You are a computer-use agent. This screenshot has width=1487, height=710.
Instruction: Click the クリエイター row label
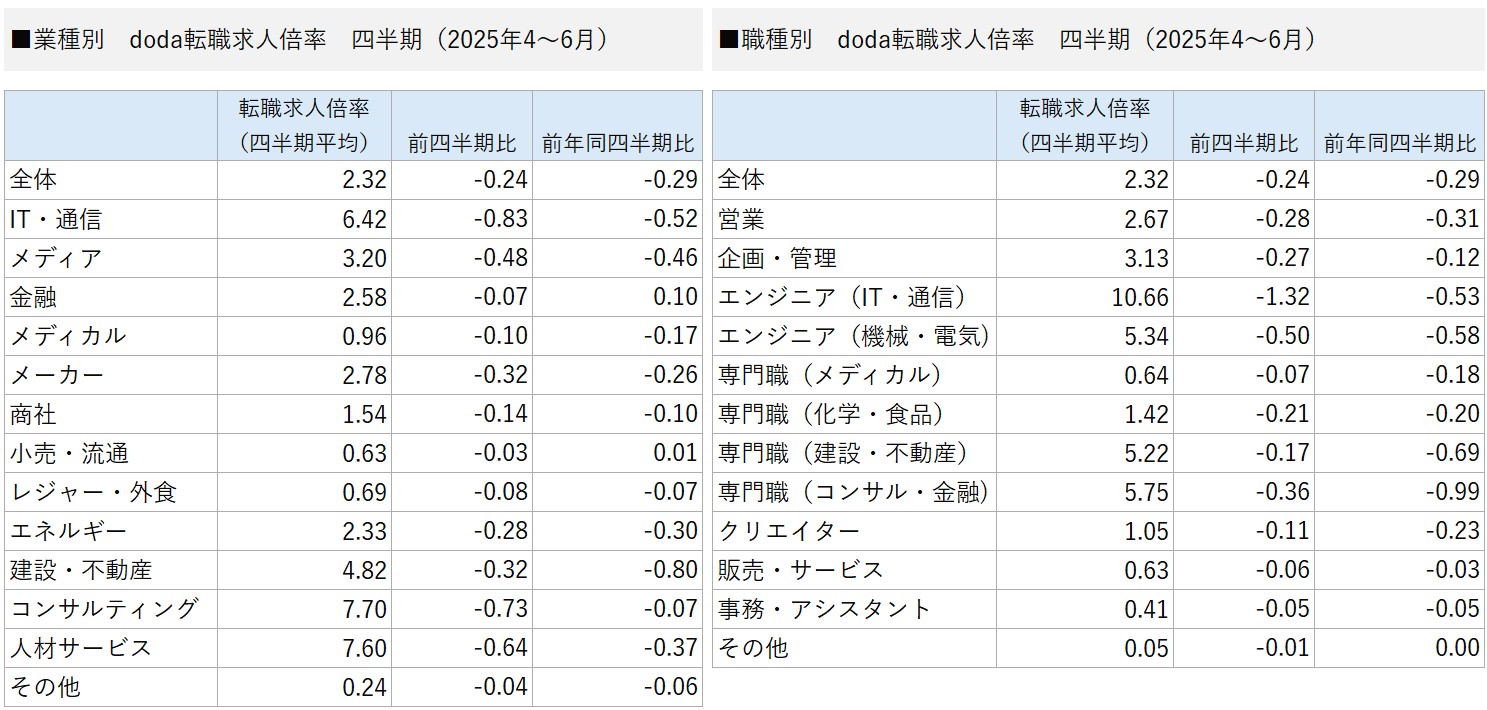click(x=788, y=531)
